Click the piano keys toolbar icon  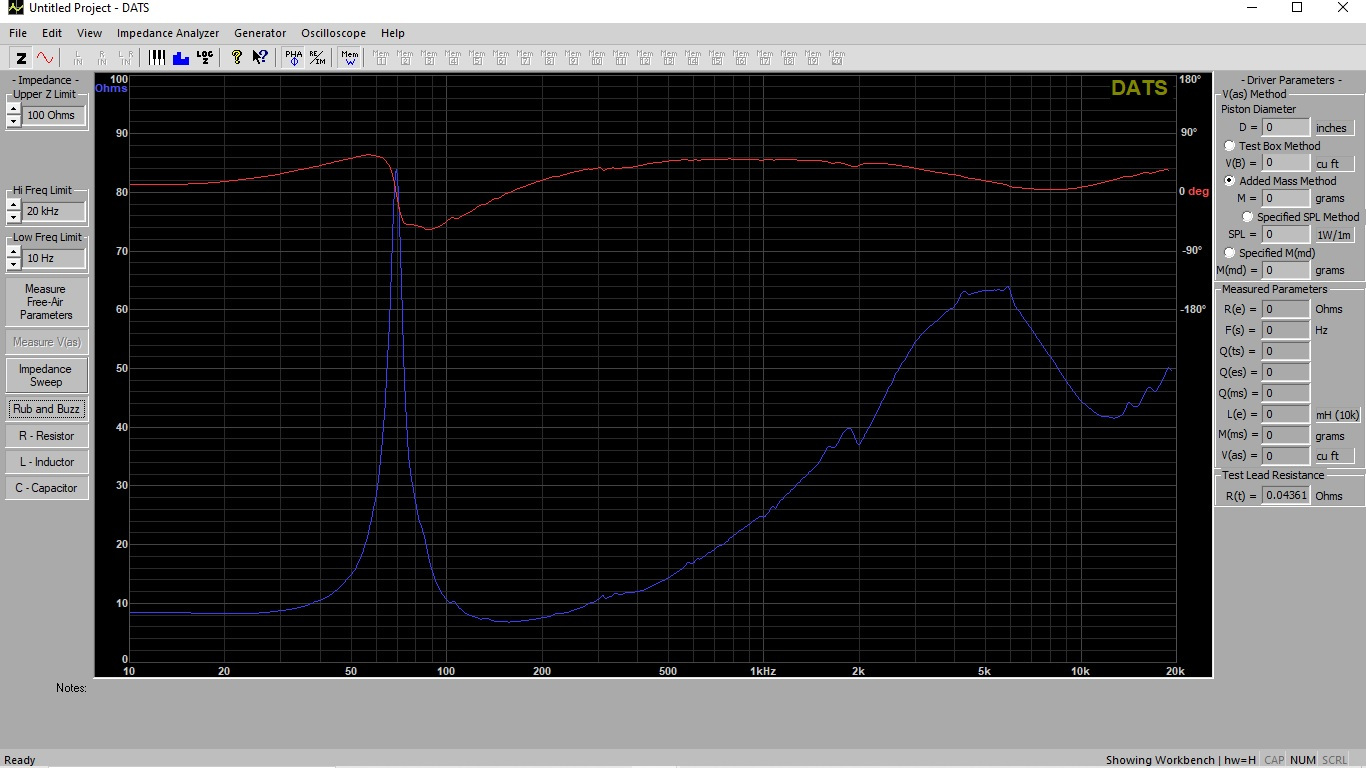point(157,58)
